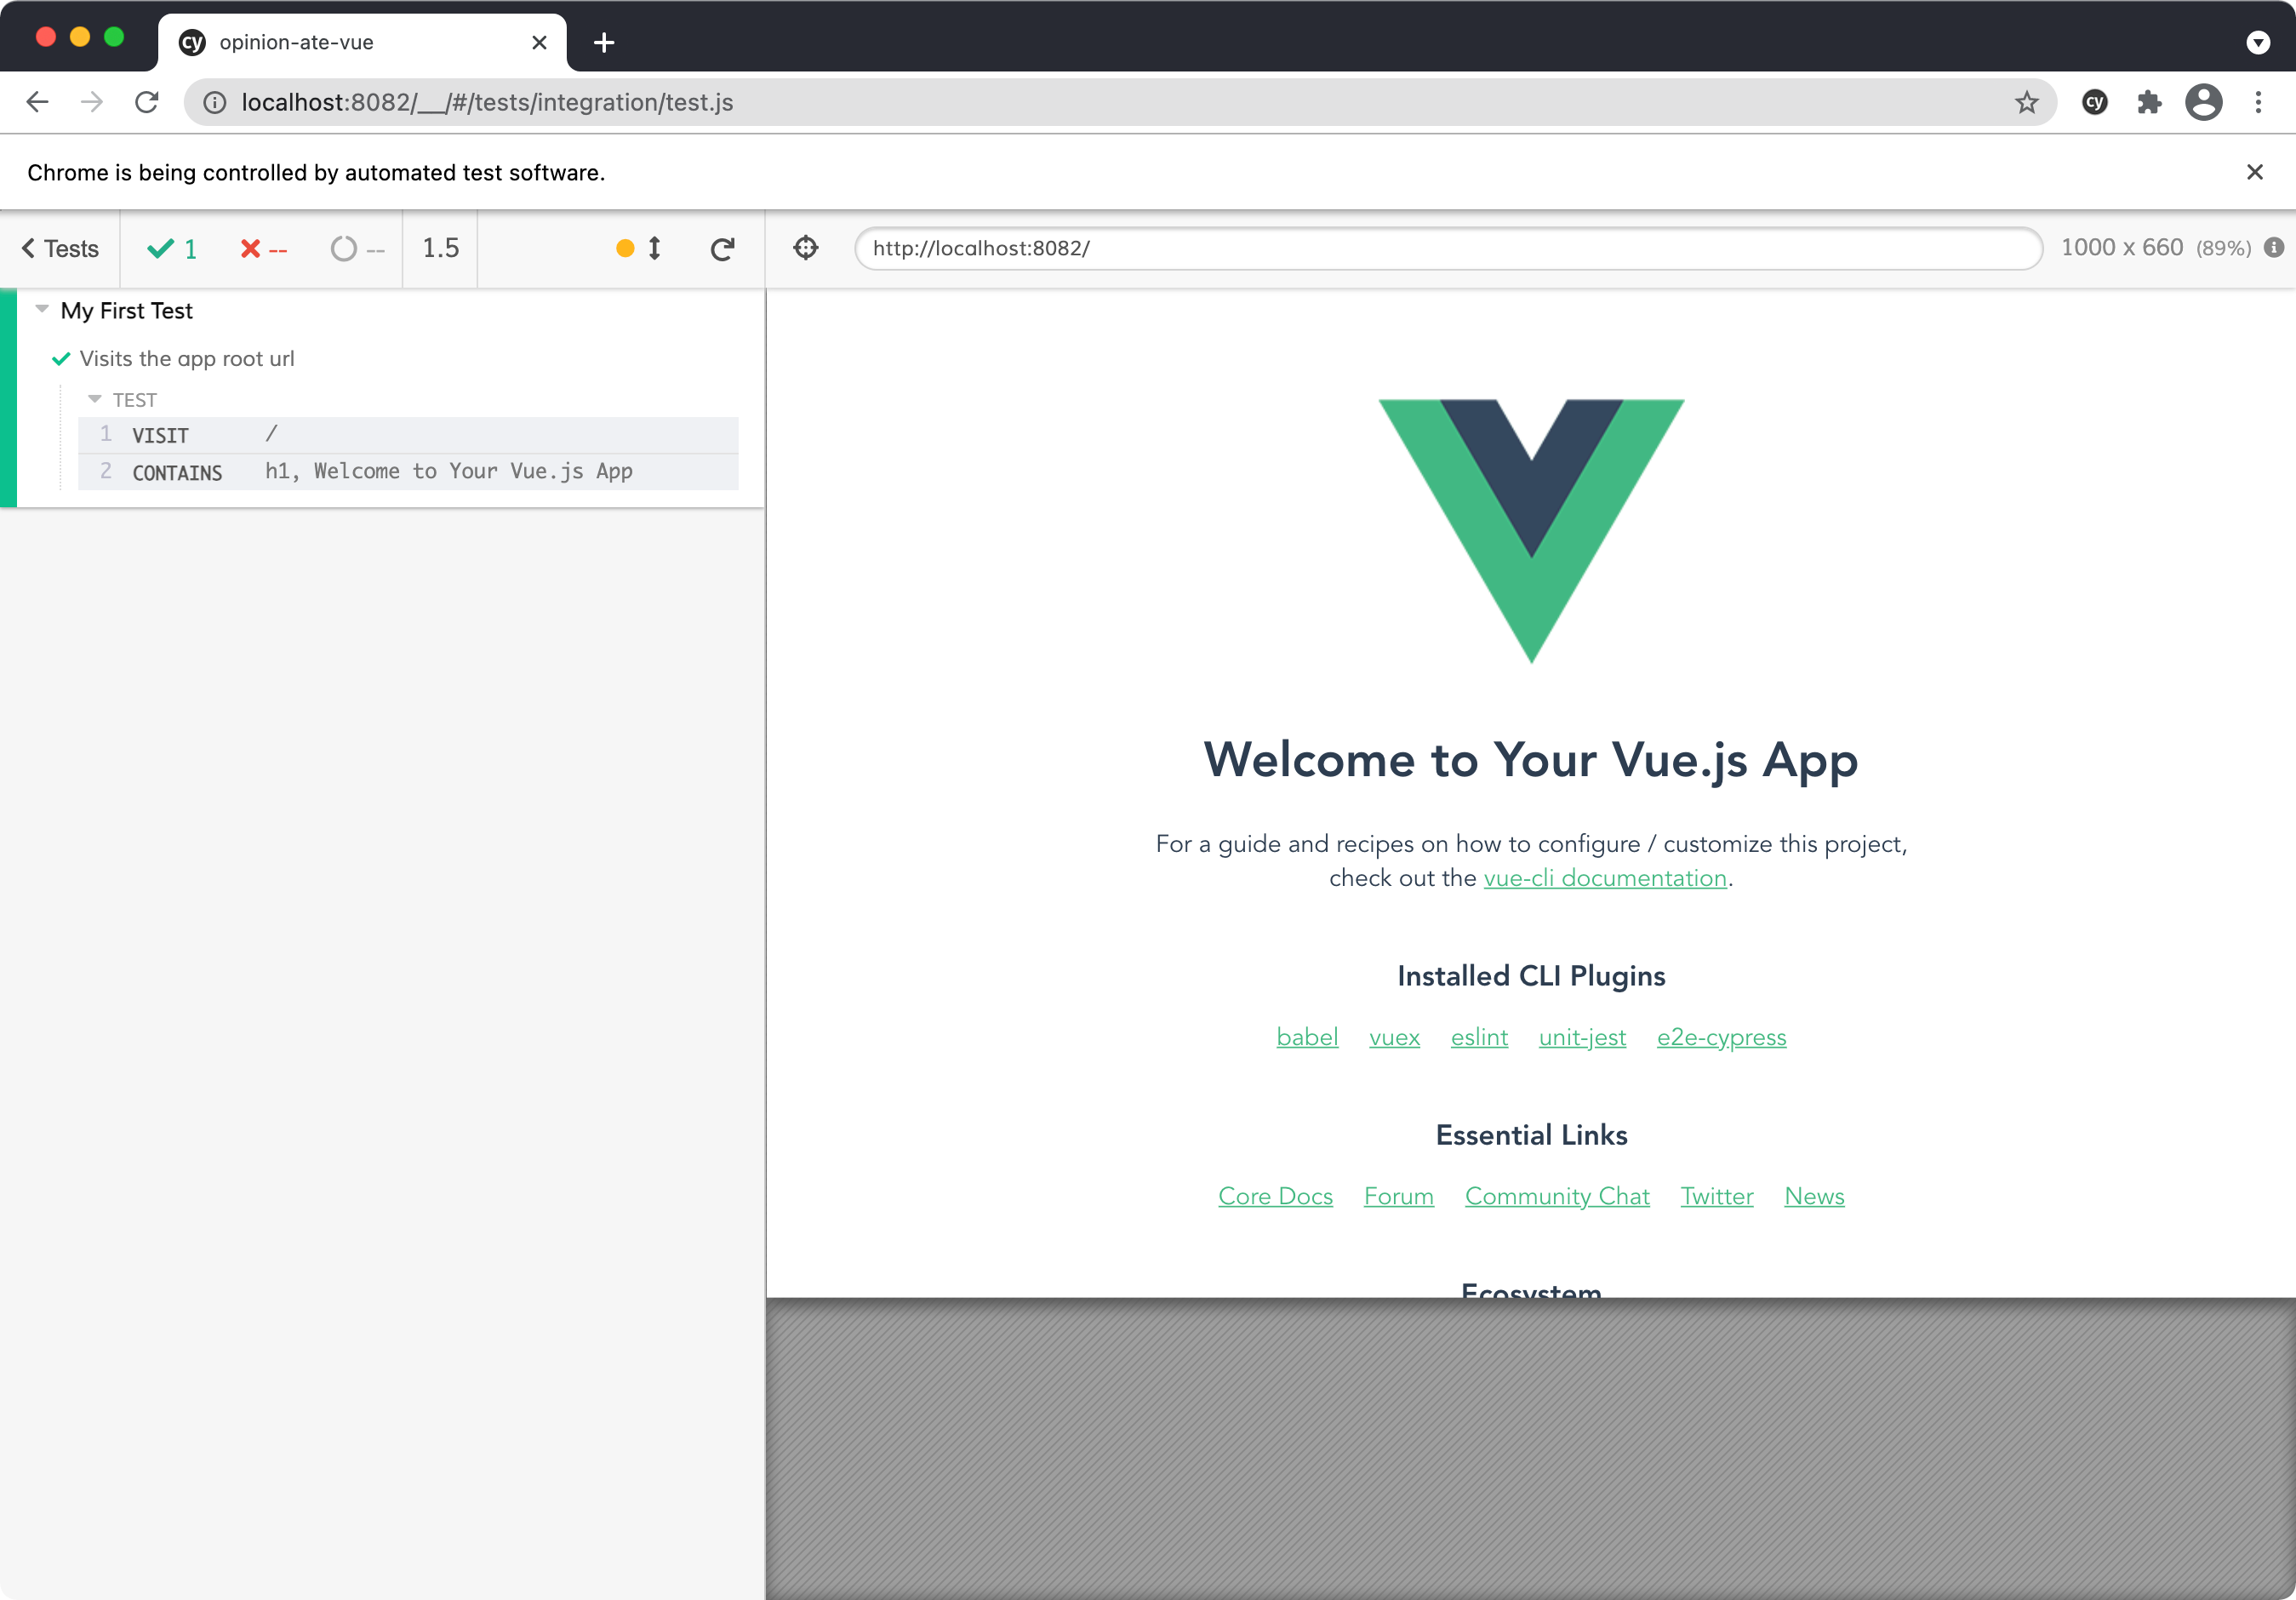The image size is (2296, 1600).
Task: Click the pending tests circle indicator
Action: [x=357, y=249]
